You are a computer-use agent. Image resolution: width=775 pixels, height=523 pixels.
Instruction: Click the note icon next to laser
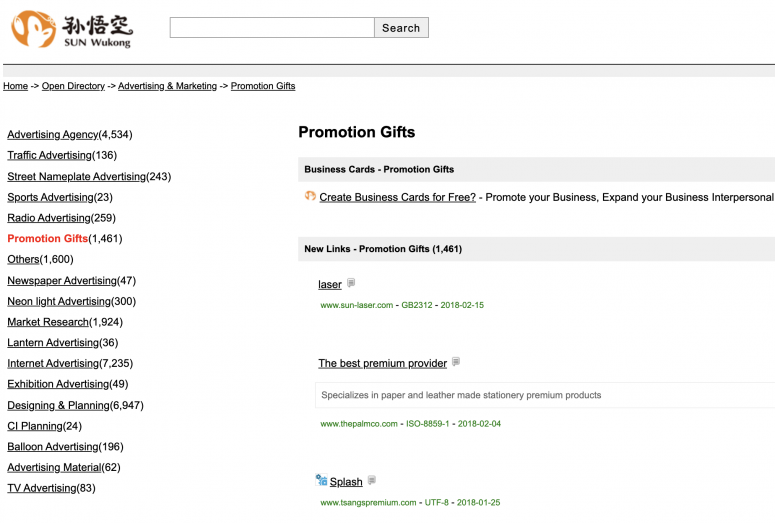[351, 284]
